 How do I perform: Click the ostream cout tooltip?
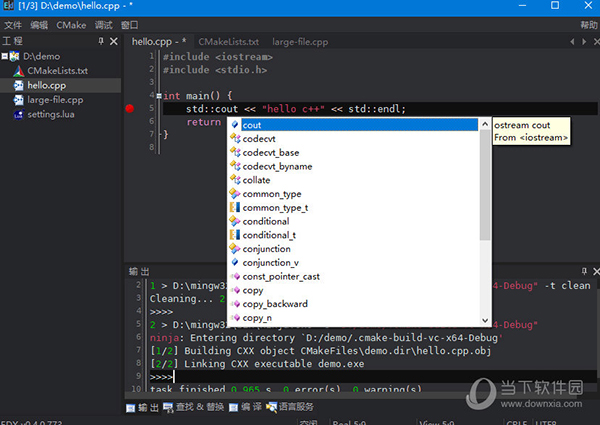531,131
